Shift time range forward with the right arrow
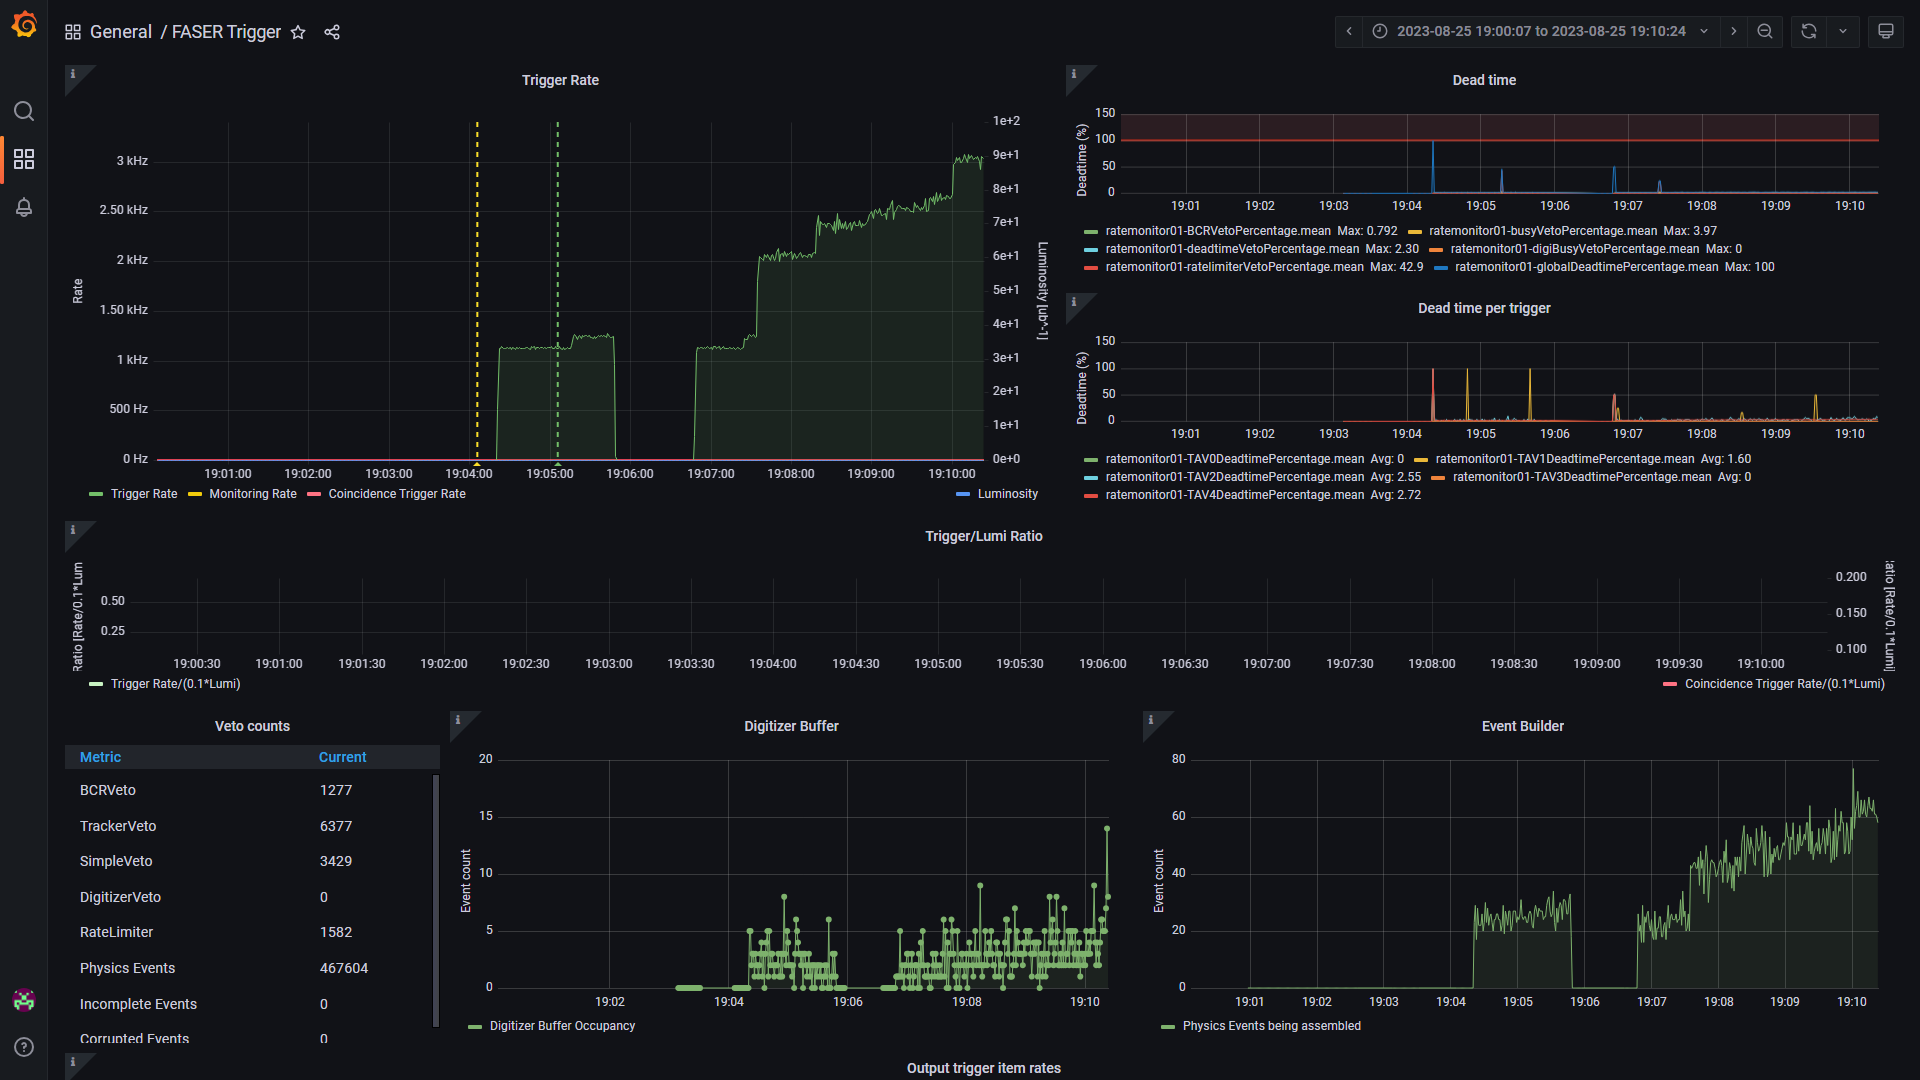Screen dimensions: 1920x1080 point(1733,31)
